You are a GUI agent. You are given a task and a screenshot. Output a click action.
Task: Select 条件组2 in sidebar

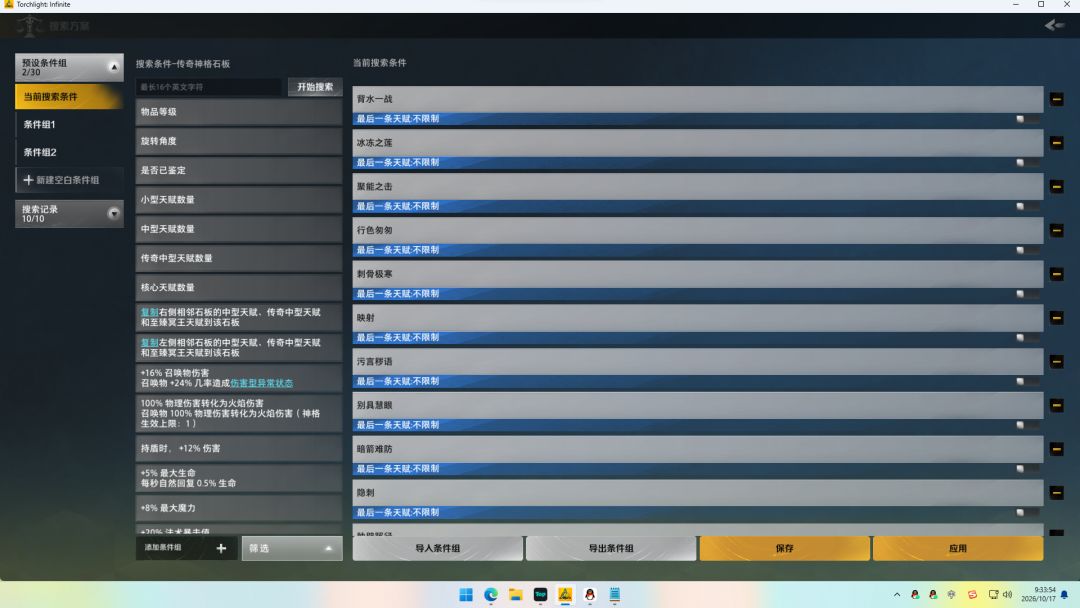(69, 152)
